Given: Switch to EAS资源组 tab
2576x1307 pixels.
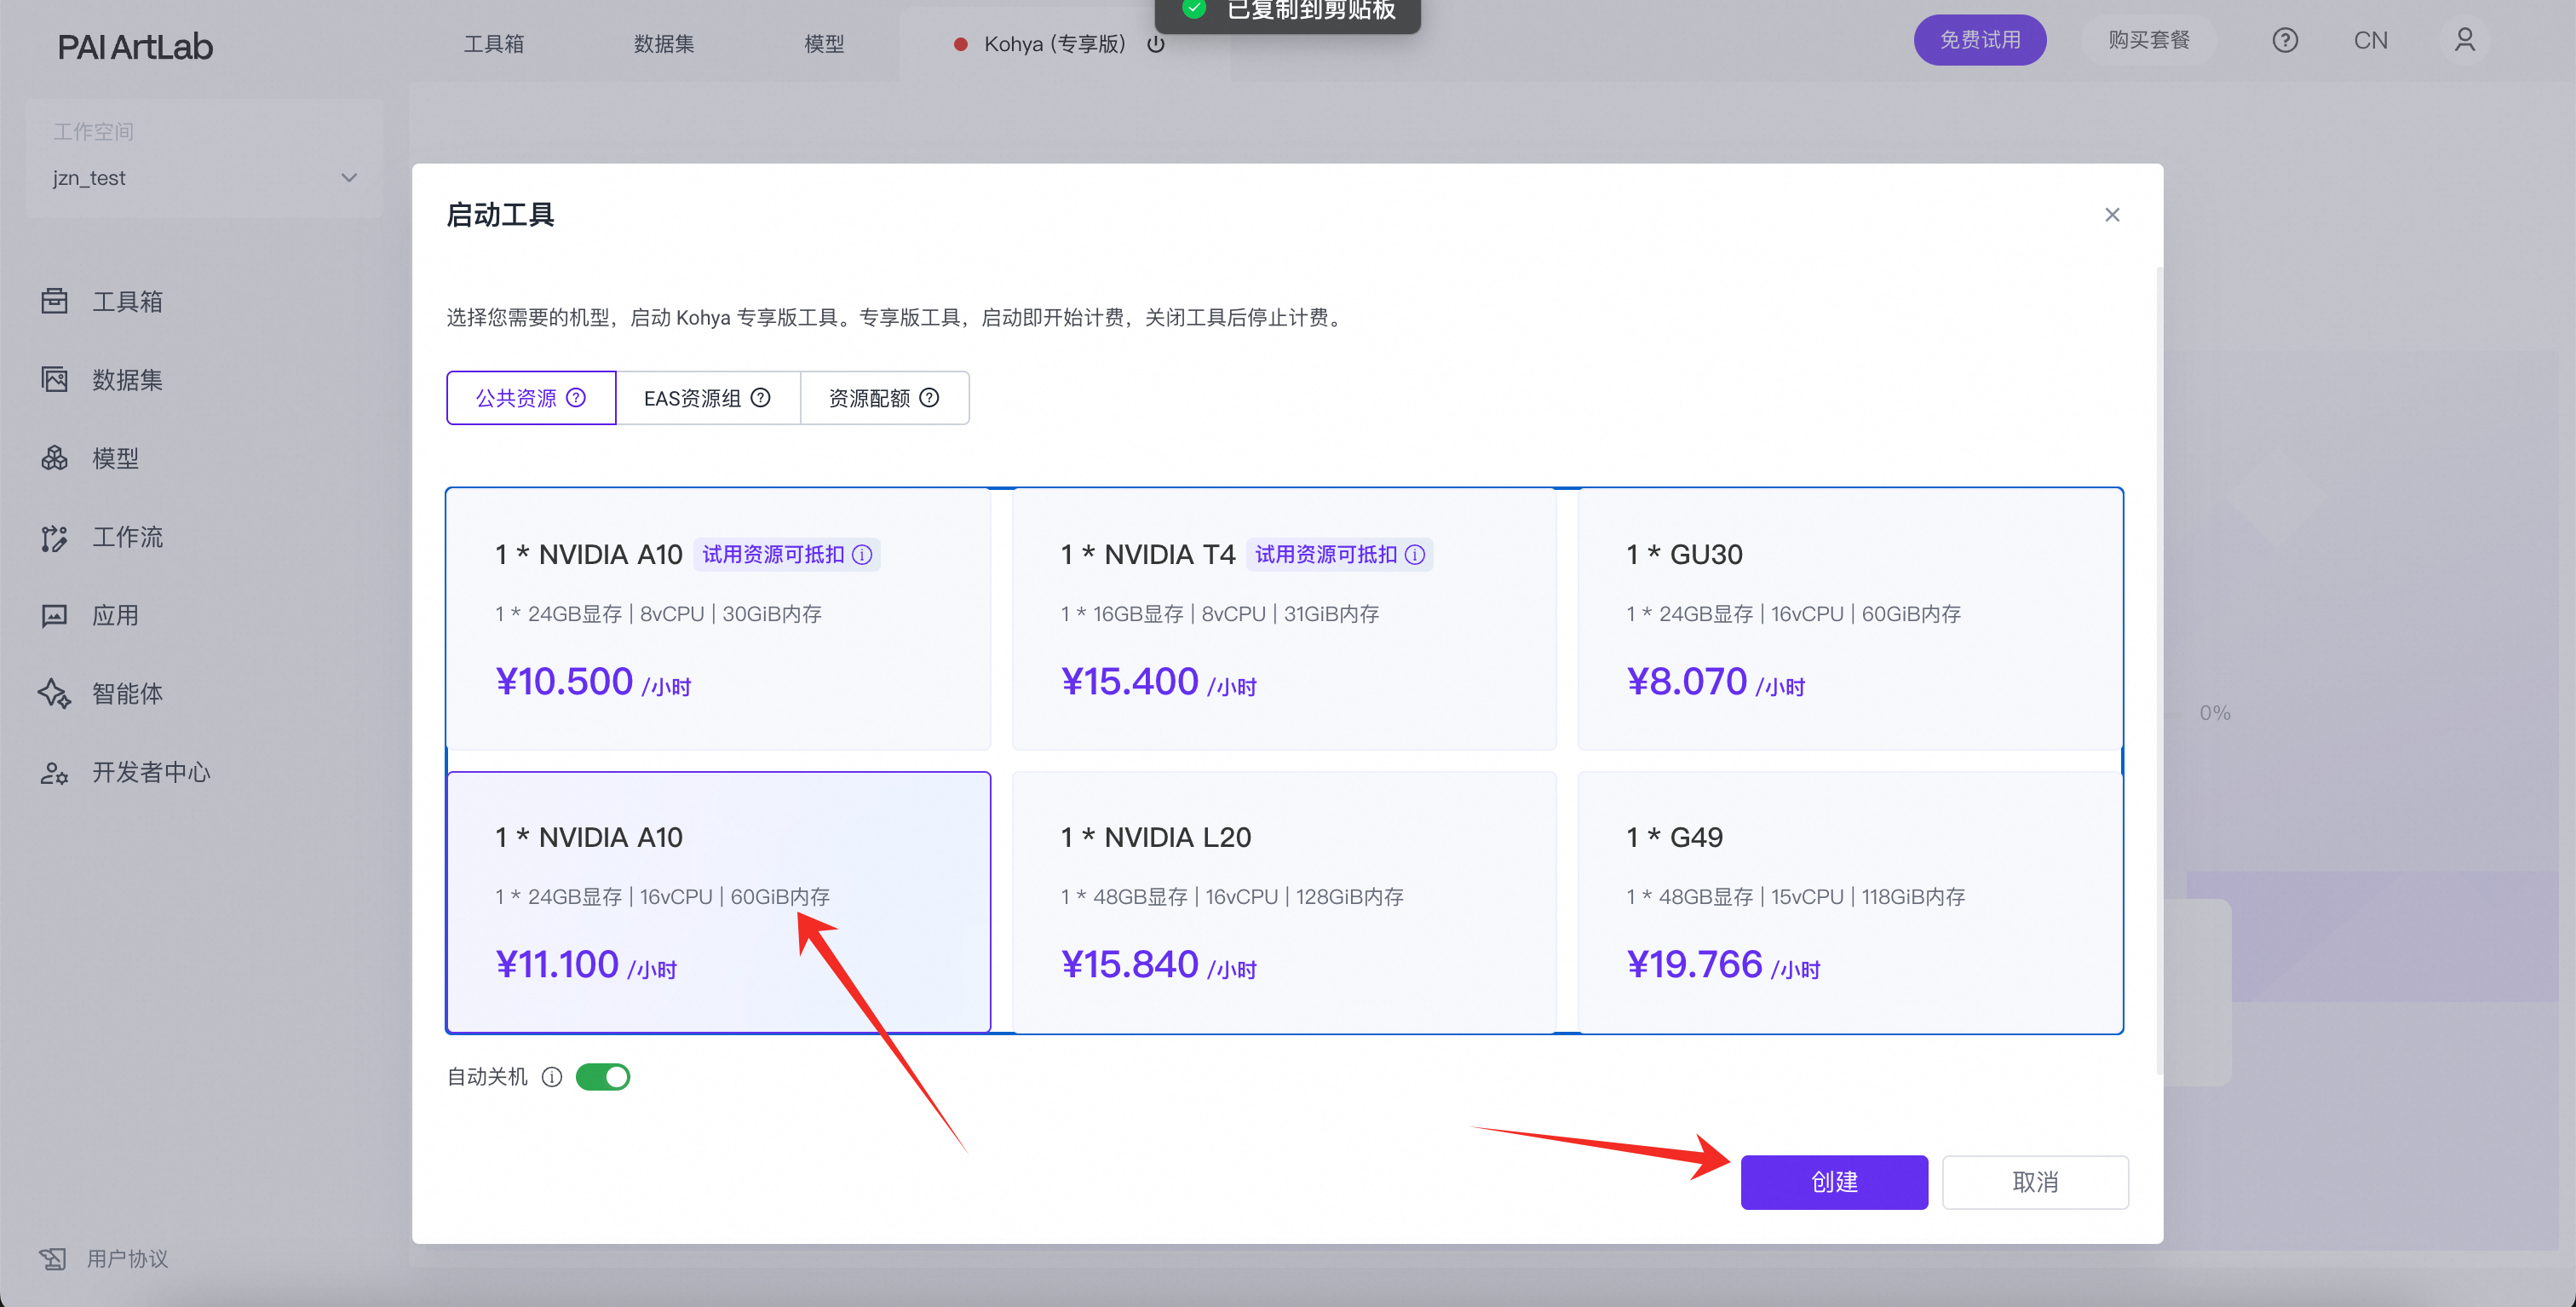Looking at the screenshot, I should (x=707, y=398).
